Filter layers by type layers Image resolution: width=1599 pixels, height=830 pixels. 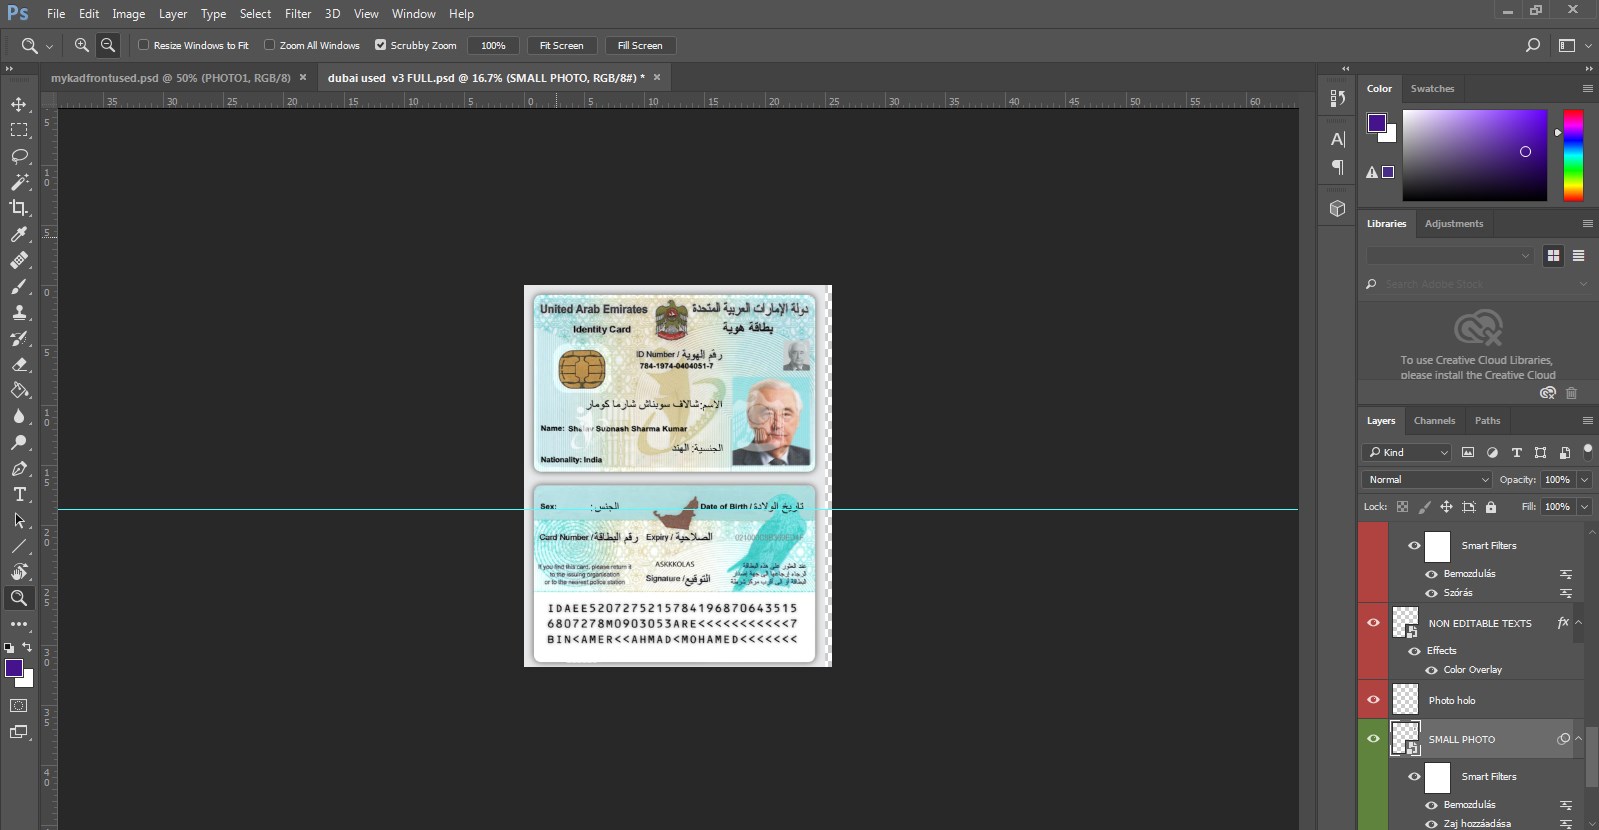[1516, 452]
